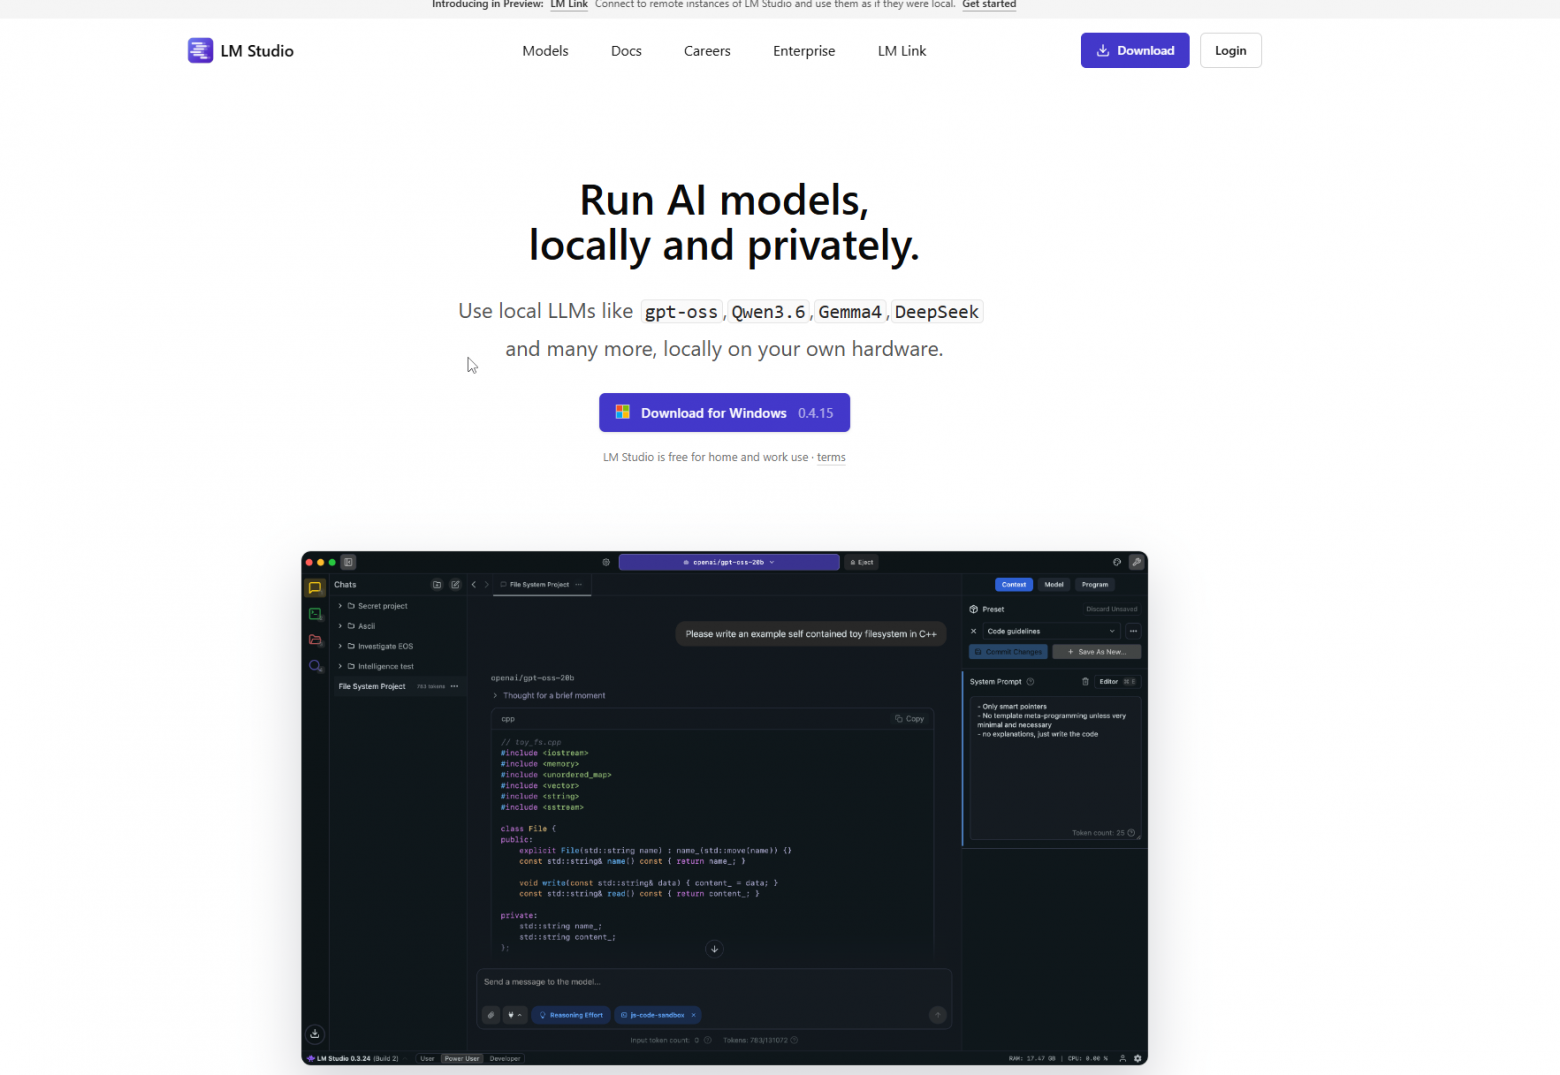Select the Context tab in the right panel
The image size is (1560, 1075).
point(1014,585)
